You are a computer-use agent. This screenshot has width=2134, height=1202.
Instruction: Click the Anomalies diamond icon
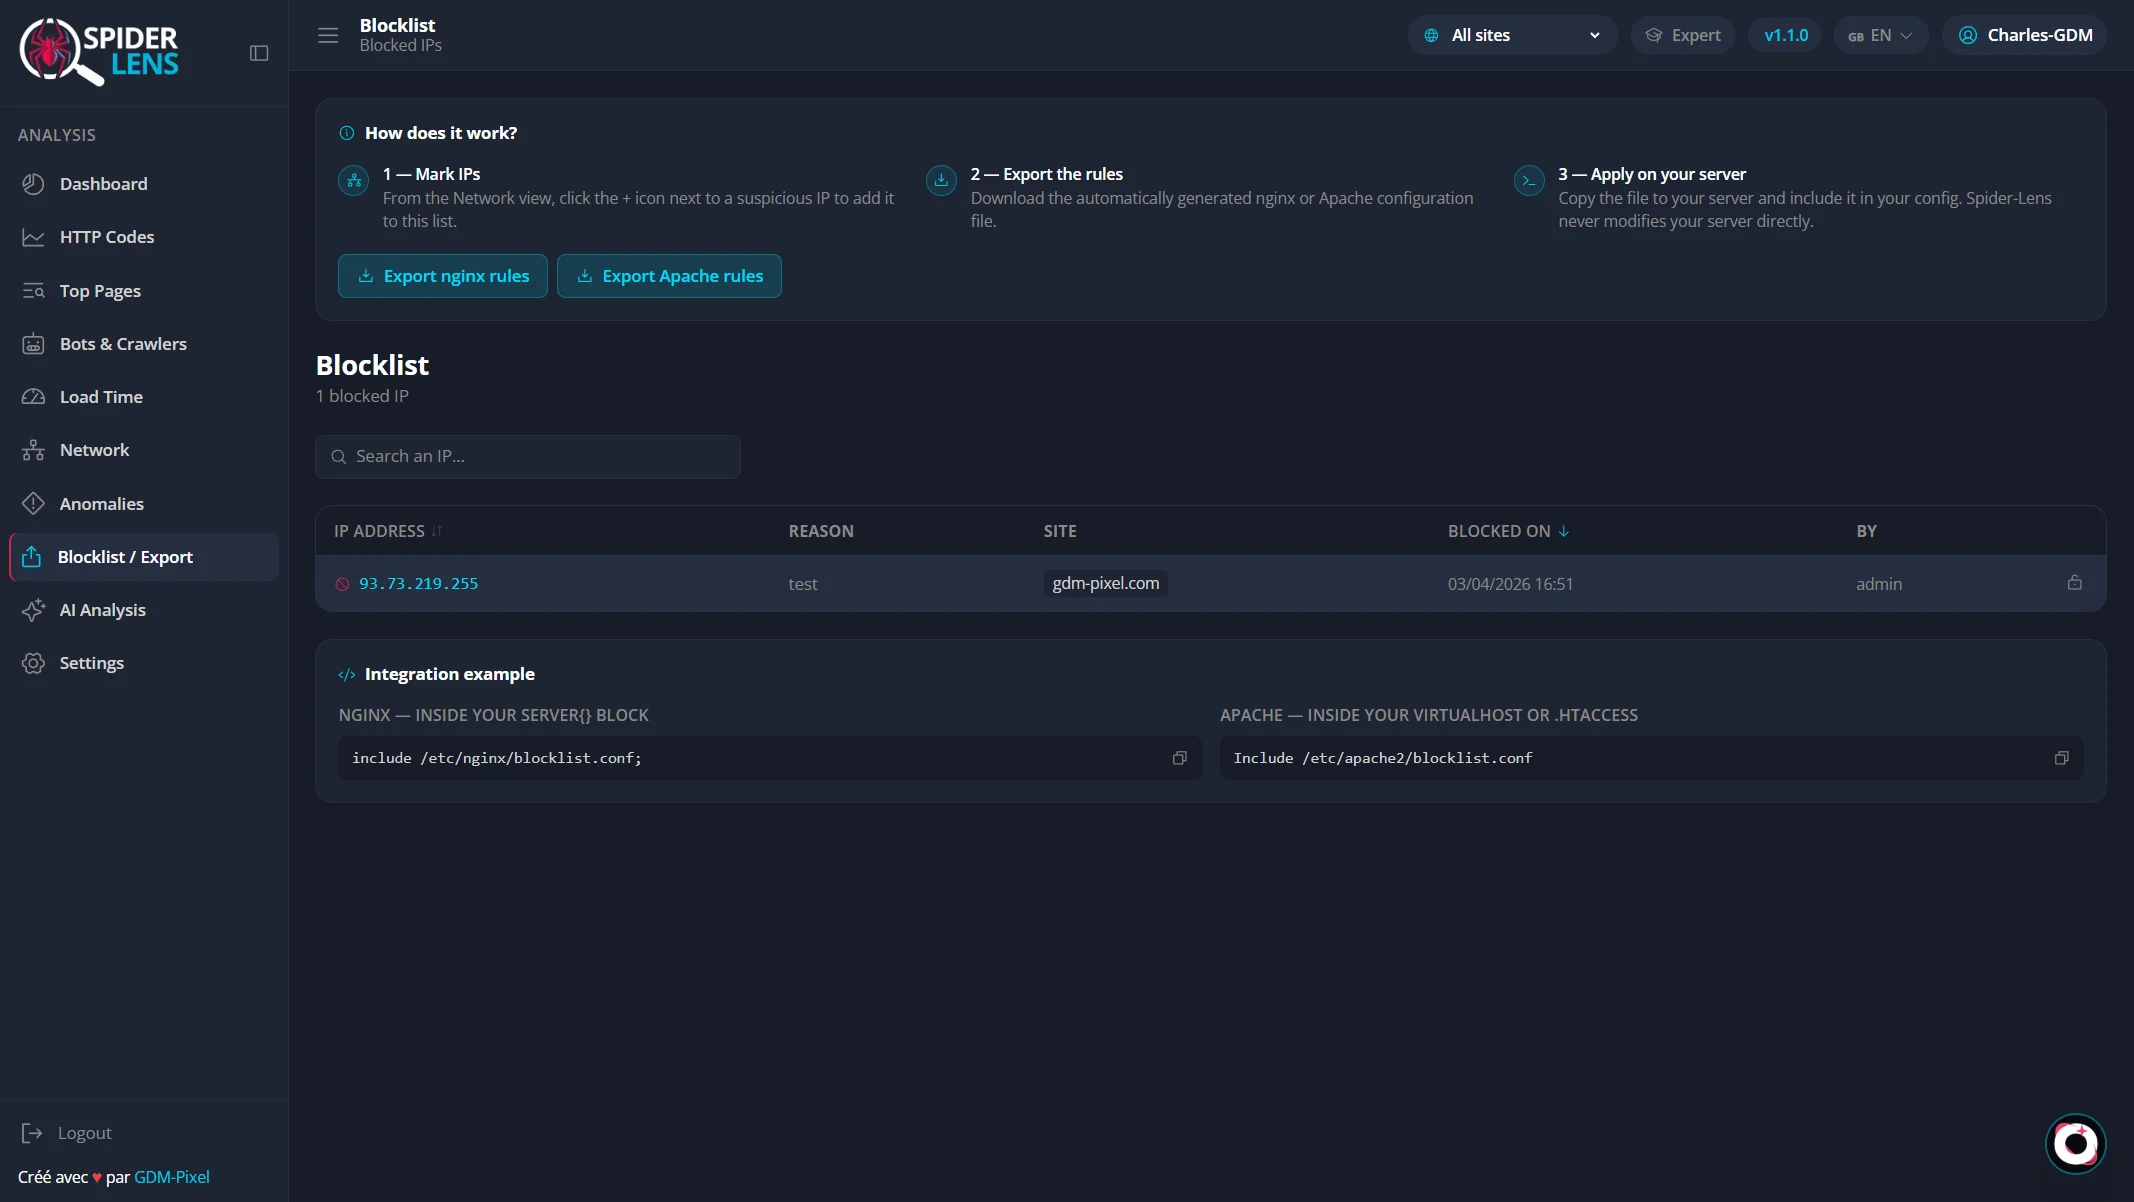pyautogui.click(x=33, y=503)
